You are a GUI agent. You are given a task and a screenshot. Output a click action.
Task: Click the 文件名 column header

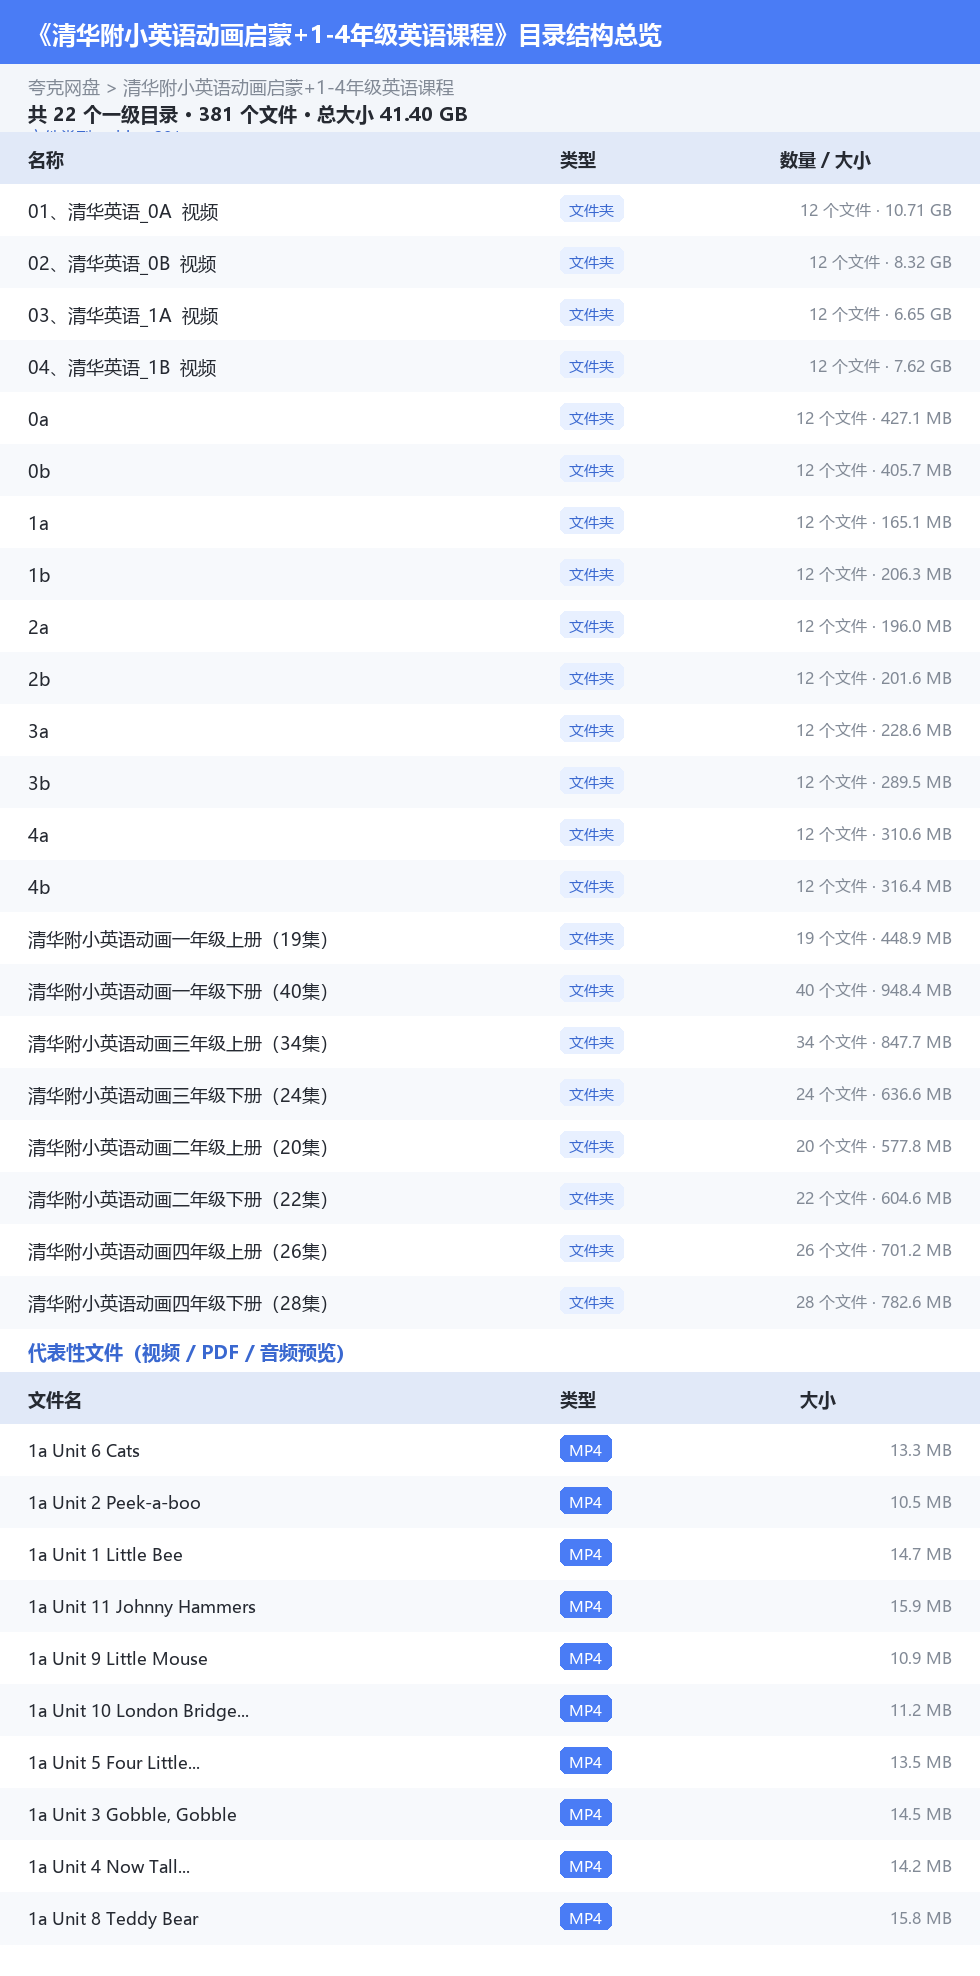[x=55, y=1400]
